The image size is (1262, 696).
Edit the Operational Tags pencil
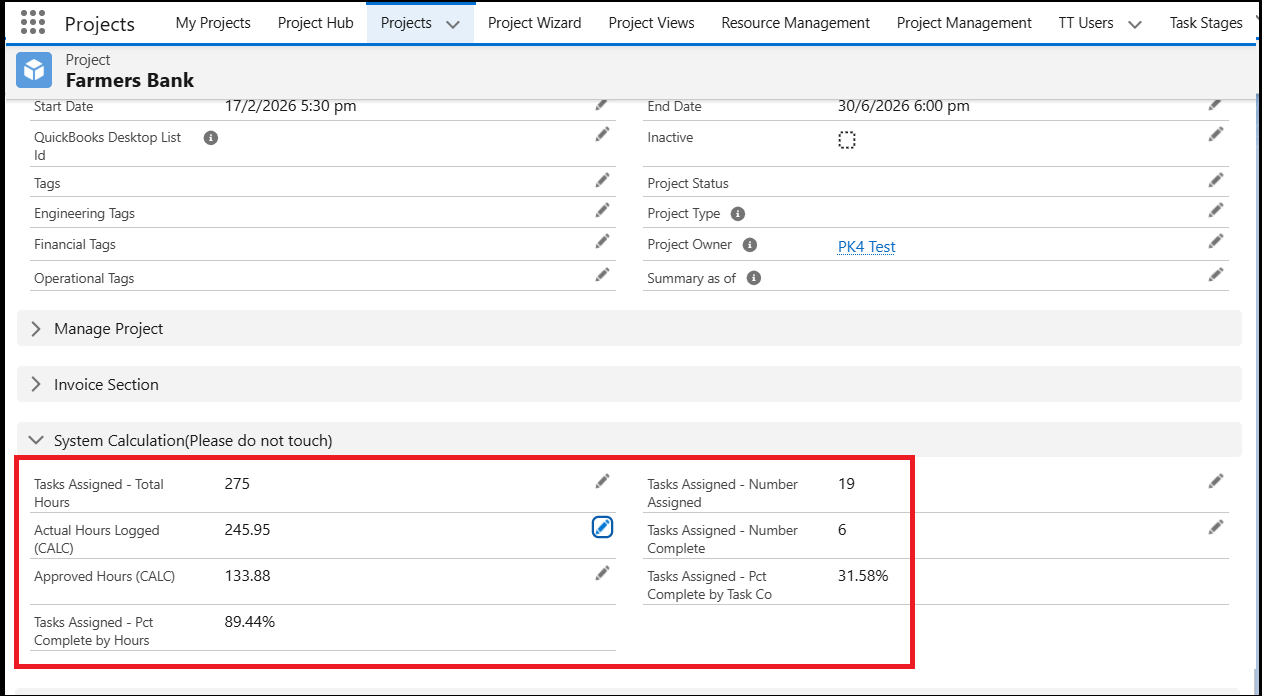pyautogui.click(x=602, y=274)
